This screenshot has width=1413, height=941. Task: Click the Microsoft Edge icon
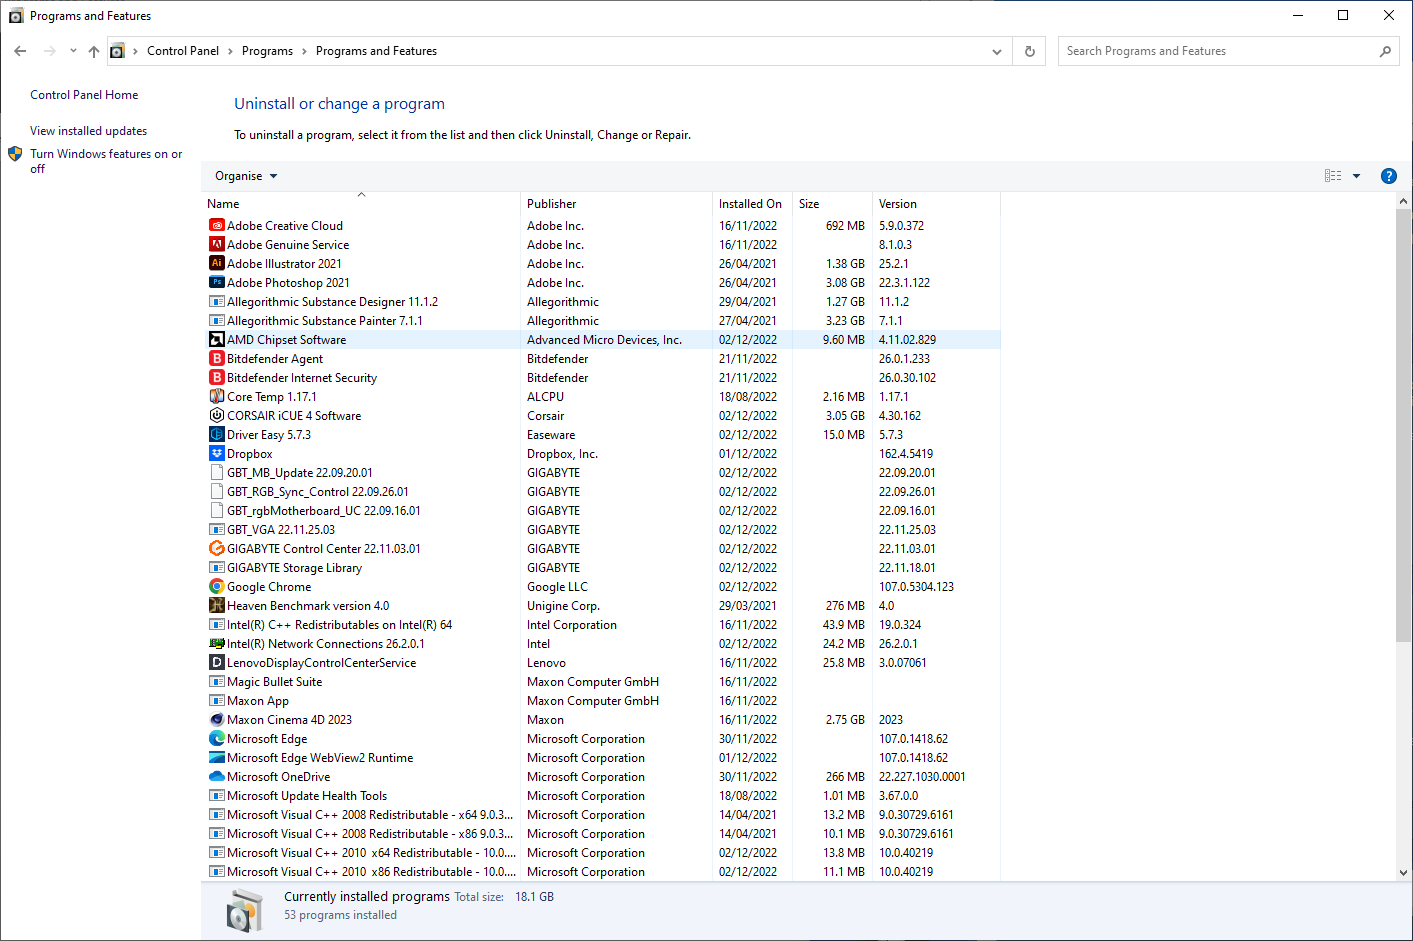pyautogui.click(x=217, y=739)
